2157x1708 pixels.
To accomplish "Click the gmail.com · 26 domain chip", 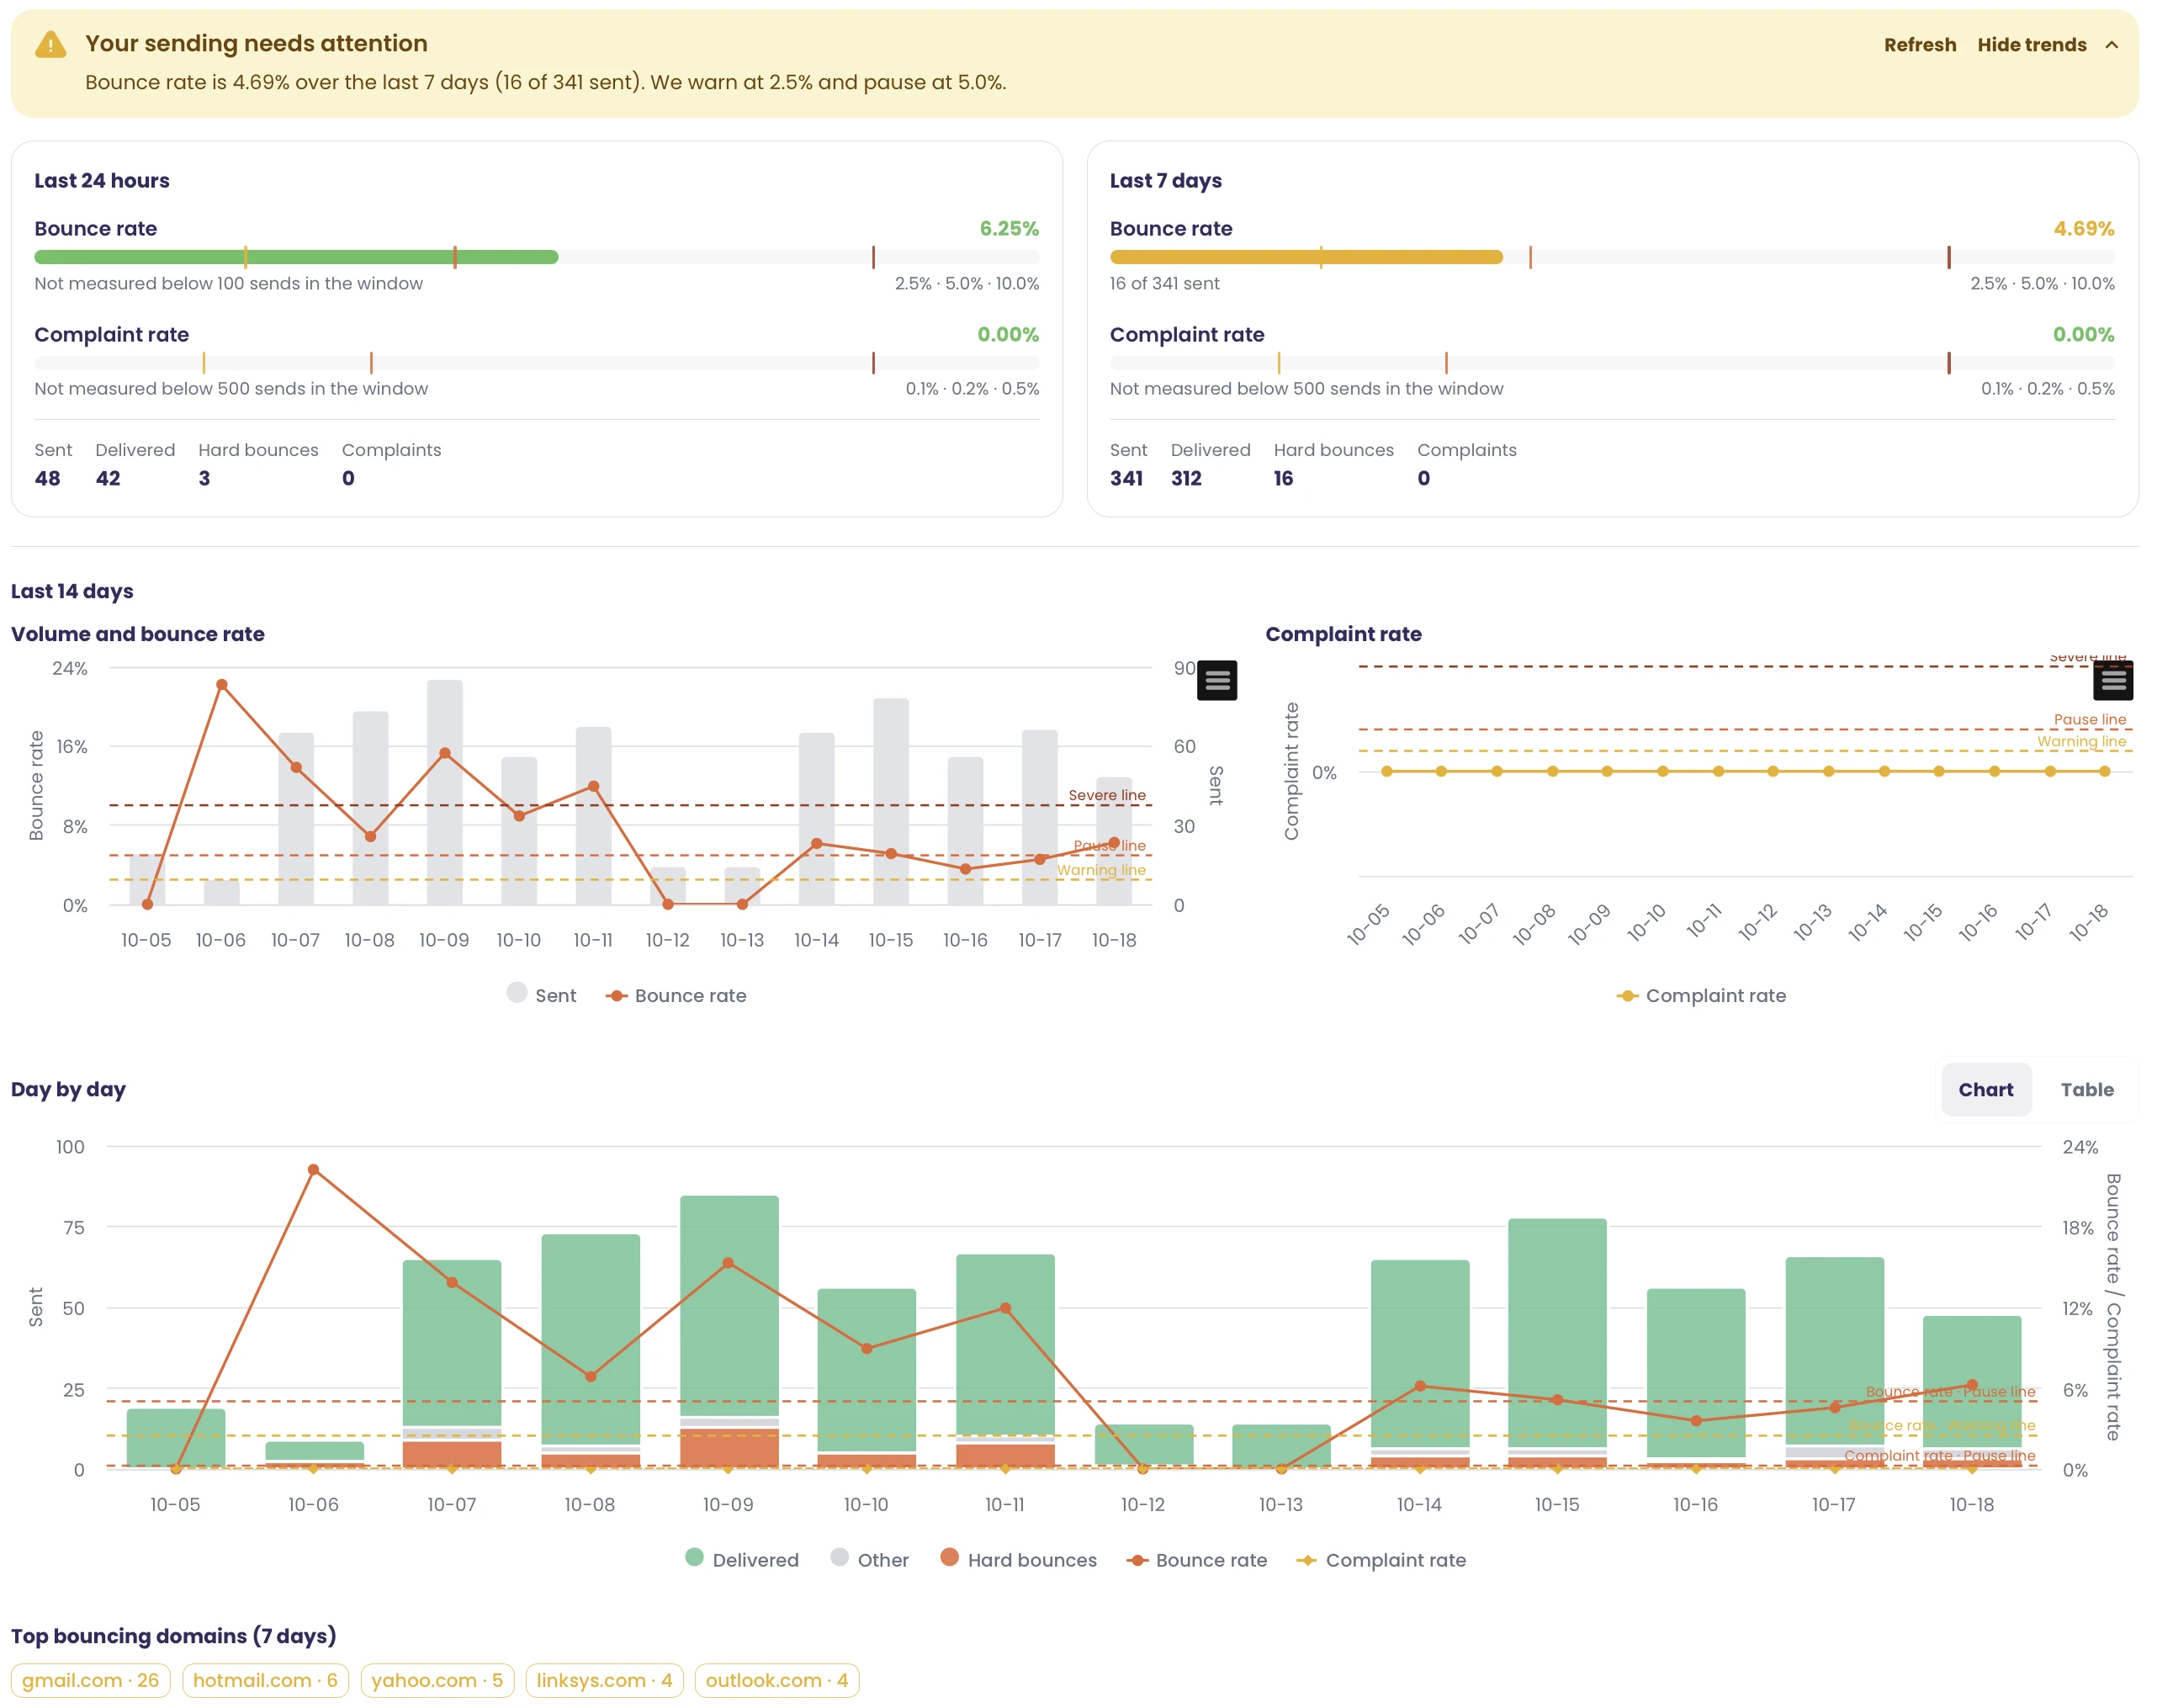I will [x=91, y=1680].
